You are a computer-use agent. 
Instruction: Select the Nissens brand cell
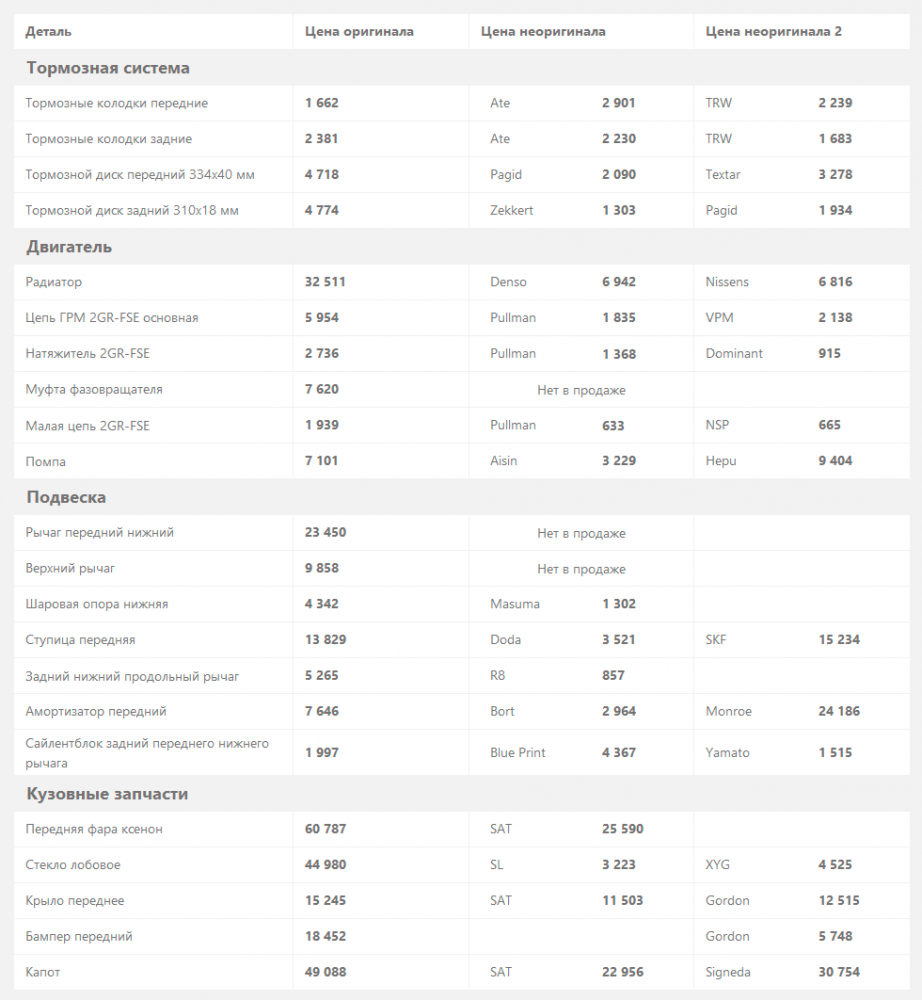pos(727,282)
